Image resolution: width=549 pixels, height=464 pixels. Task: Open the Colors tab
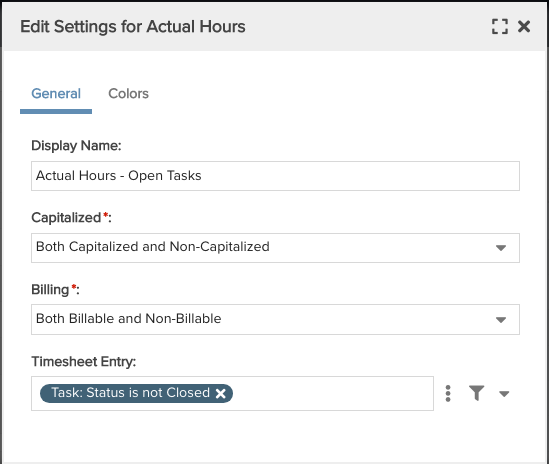pos(128,94)
